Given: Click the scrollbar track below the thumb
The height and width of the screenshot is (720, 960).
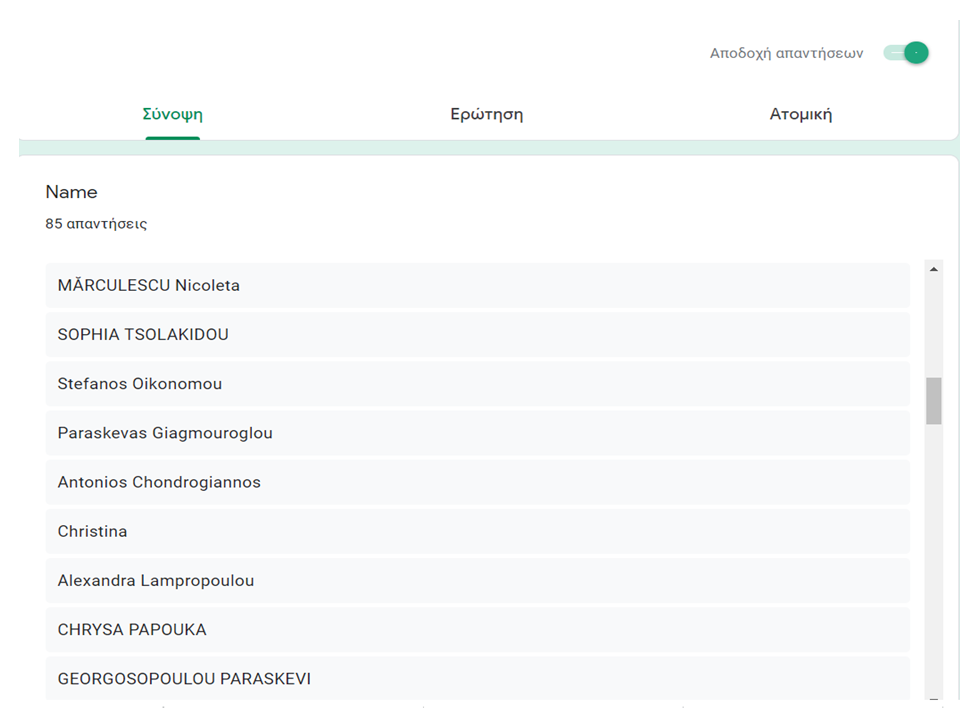Looking at the screenshot, I should [934, 560].
